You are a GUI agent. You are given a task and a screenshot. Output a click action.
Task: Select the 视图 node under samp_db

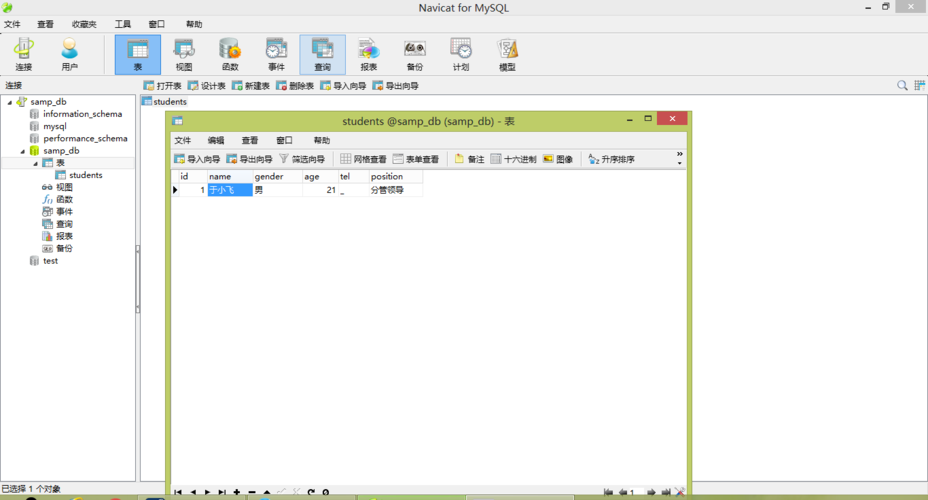(64, 187)
